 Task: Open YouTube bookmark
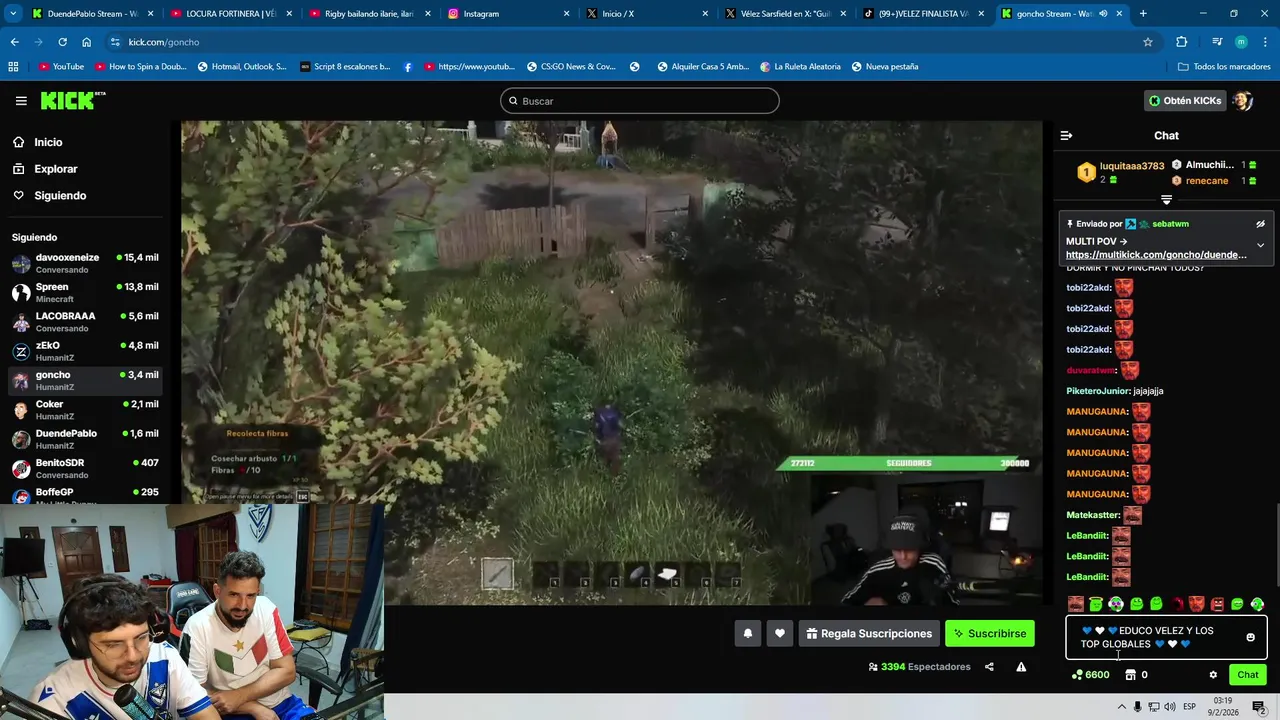coord(61,67)
